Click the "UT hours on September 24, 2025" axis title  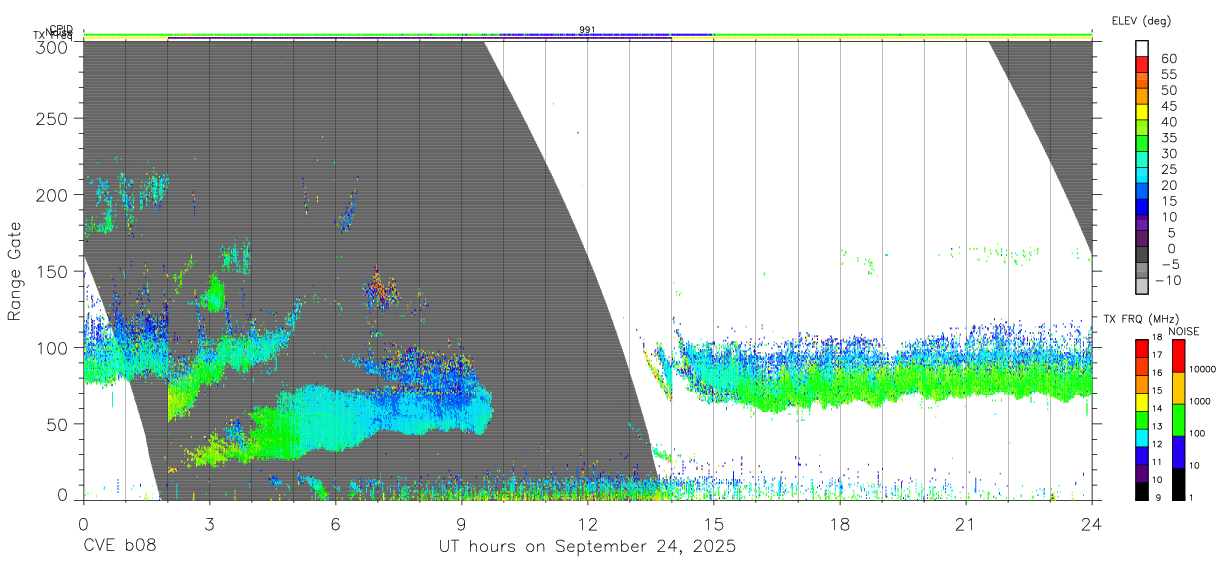click(587, 547)
